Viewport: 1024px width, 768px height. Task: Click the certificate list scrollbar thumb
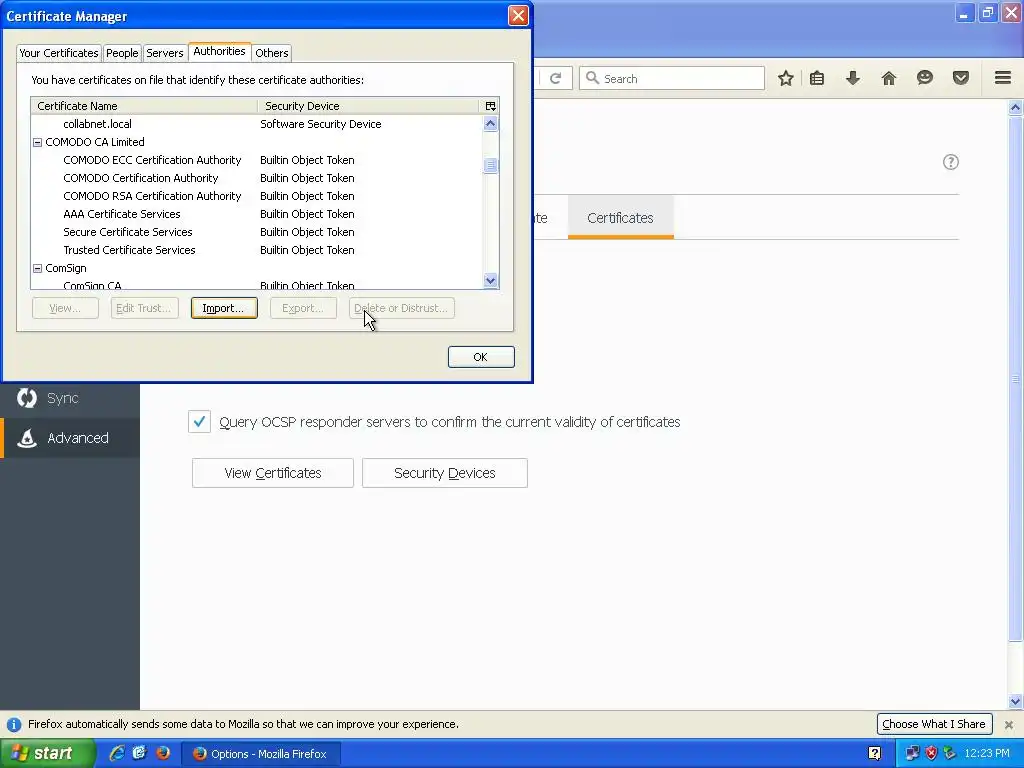[x=490, y=166]
